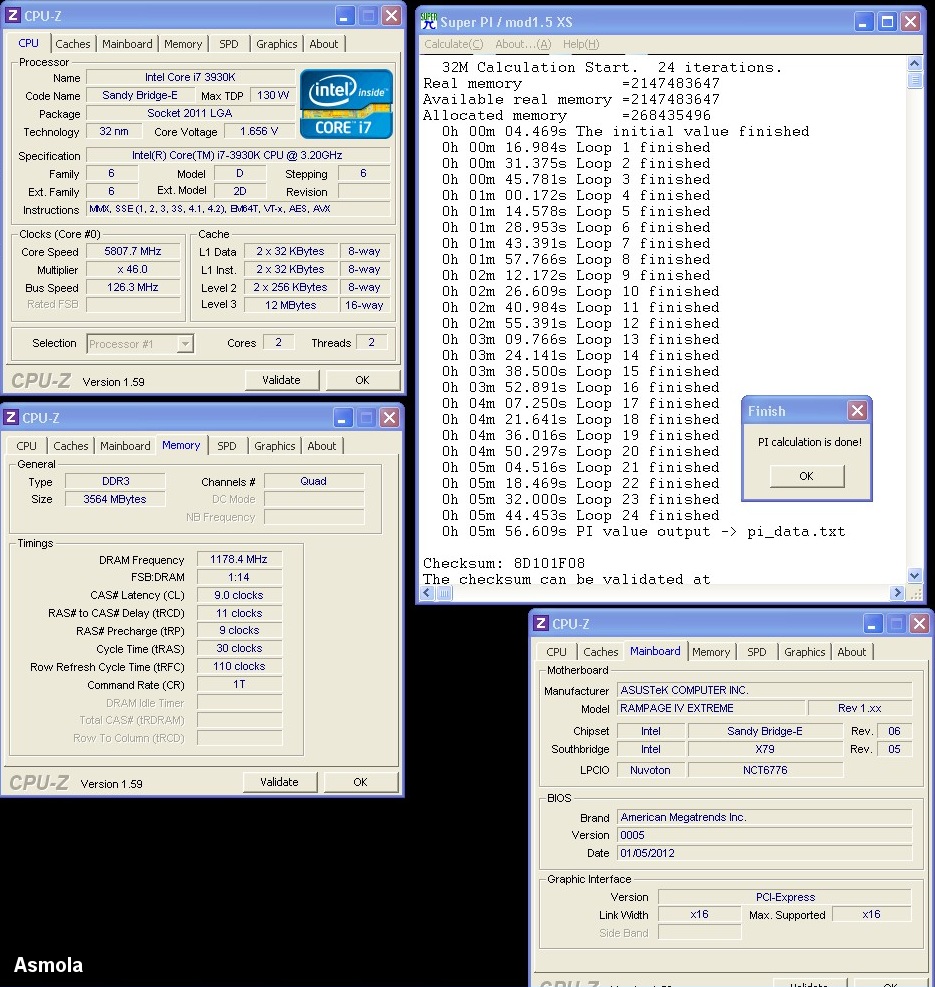Screen dimensions: 935x987
Task: Select Graphics tab in the Memory CPU-Z window
Action: [x=275, y=446]
